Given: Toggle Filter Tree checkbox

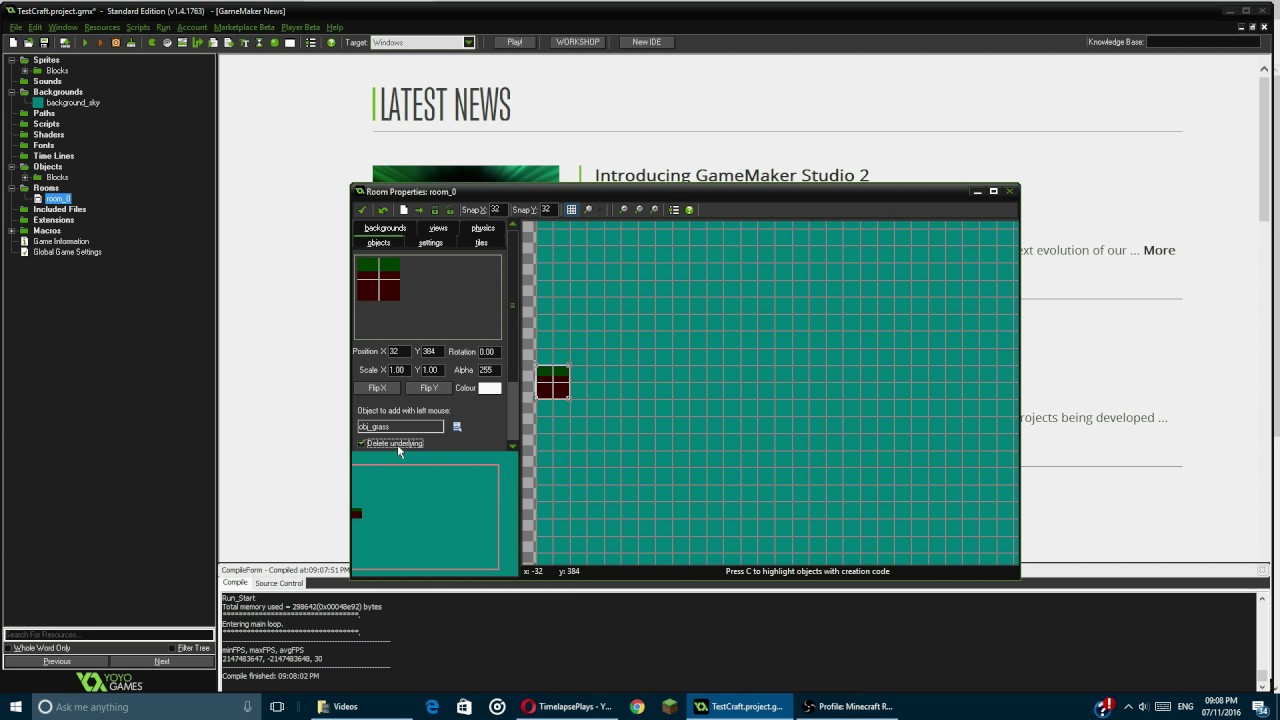Looking at the screenshot, I should [172, 648].
